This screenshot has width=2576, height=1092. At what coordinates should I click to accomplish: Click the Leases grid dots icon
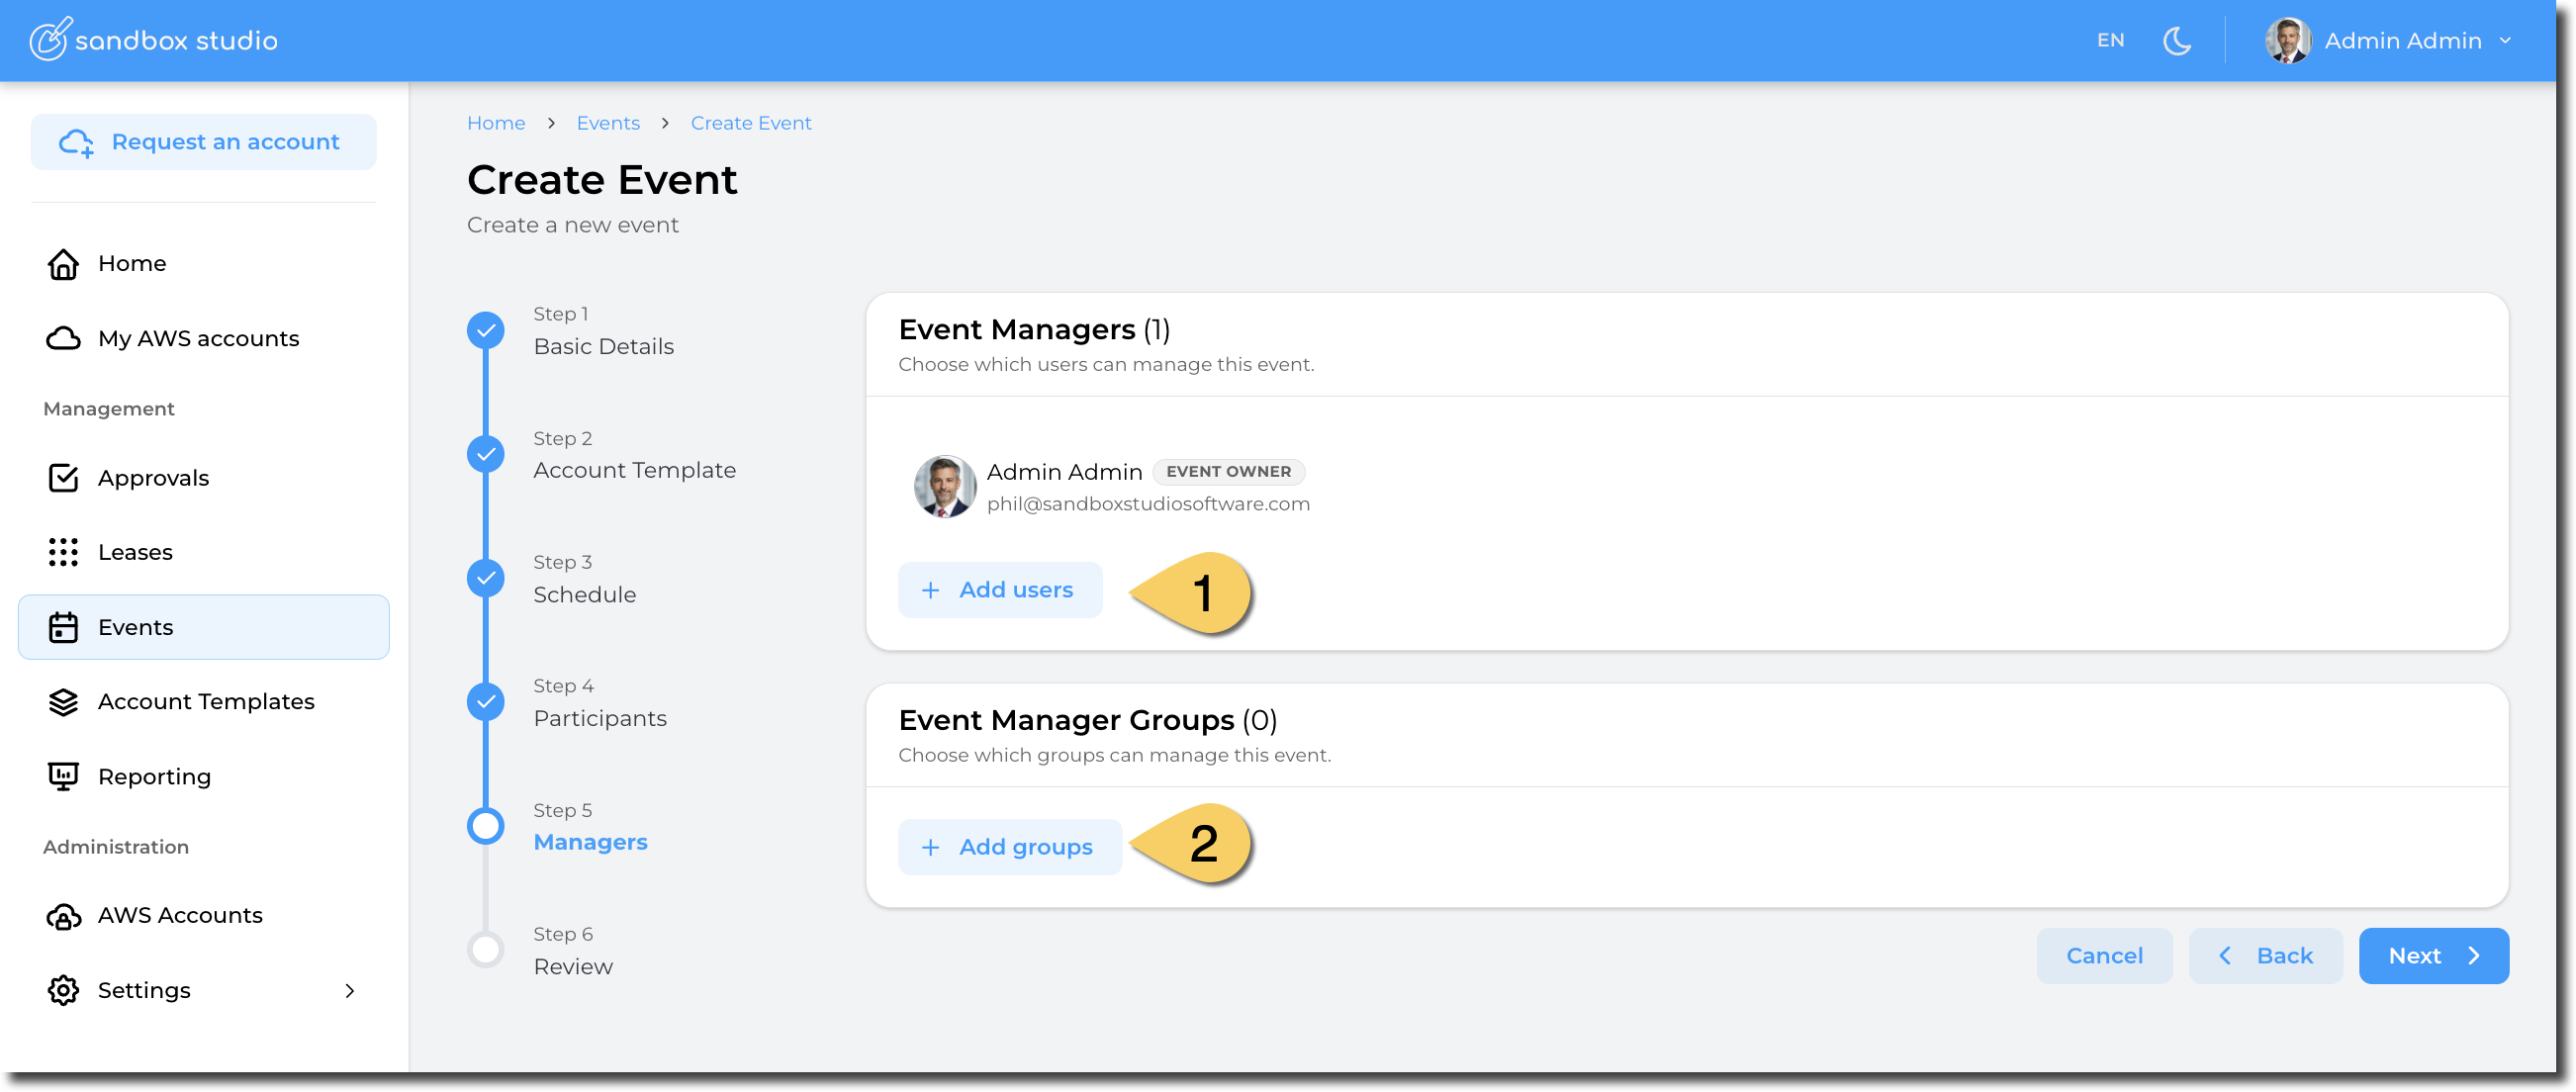63,552
